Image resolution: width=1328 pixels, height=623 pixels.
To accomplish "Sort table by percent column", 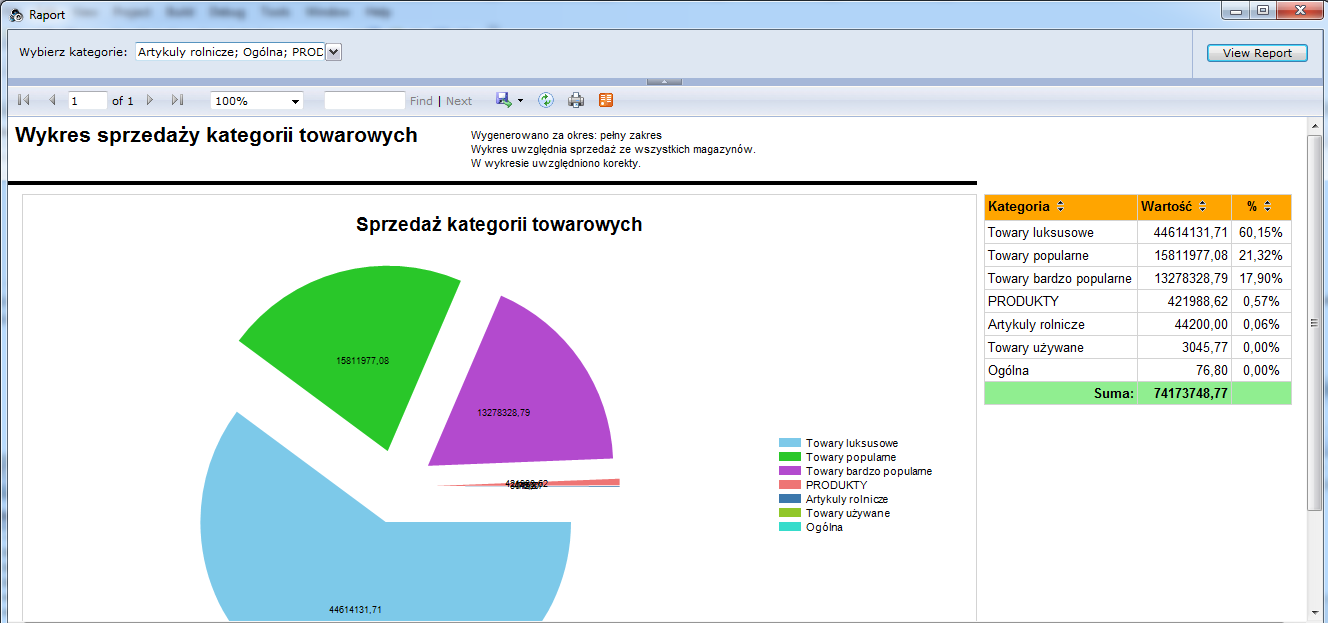I will (x=1267, y=207).
